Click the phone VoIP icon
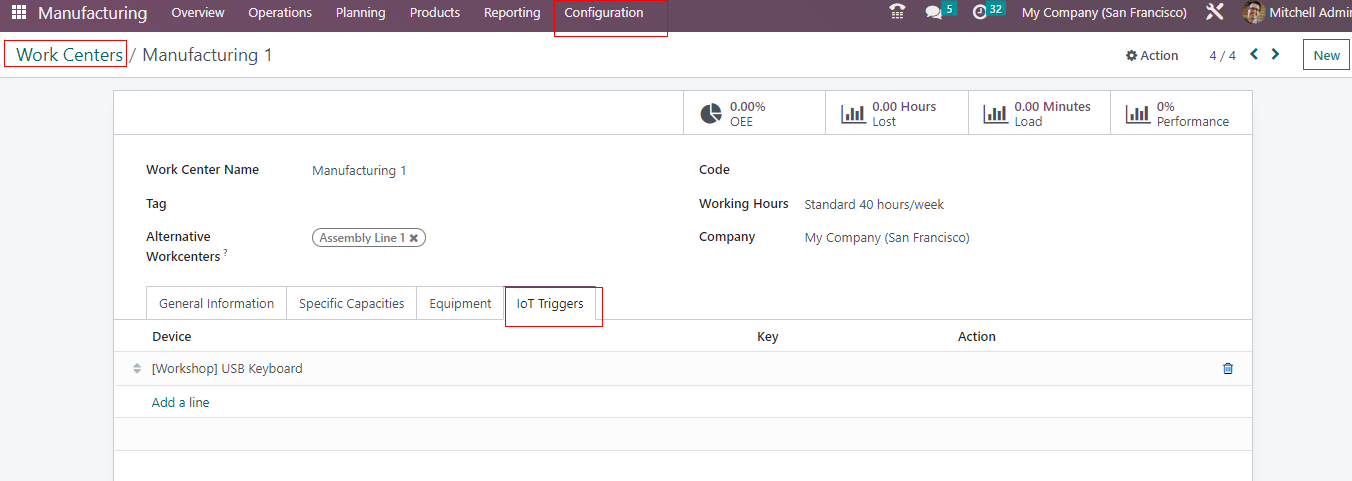The width and height of the screenshot is (1352, 481). [897, 13]
